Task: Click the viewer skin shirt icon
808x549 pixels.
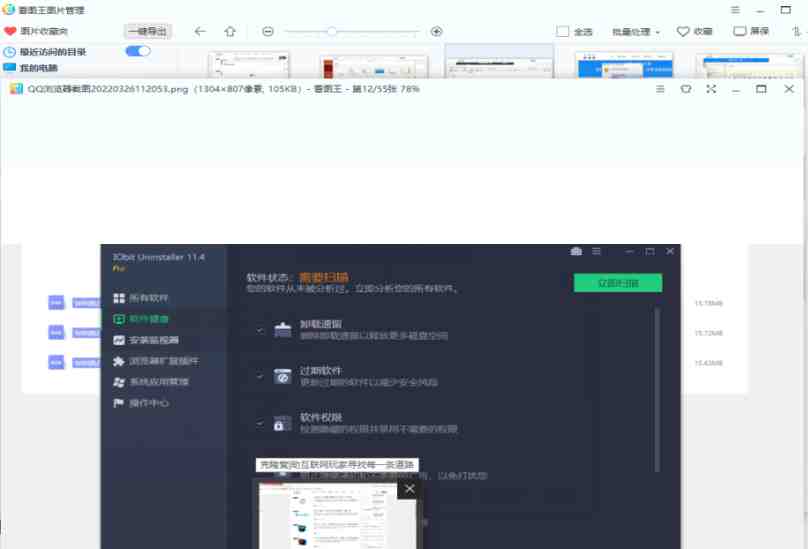Action: (685, 89)
